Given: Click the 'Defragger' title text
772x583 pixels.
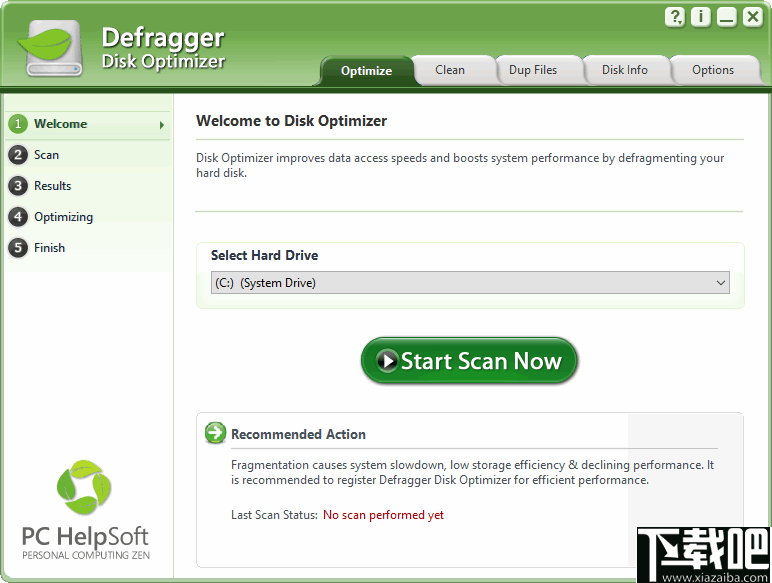Looking at the screenshot, I should point(163,38).
